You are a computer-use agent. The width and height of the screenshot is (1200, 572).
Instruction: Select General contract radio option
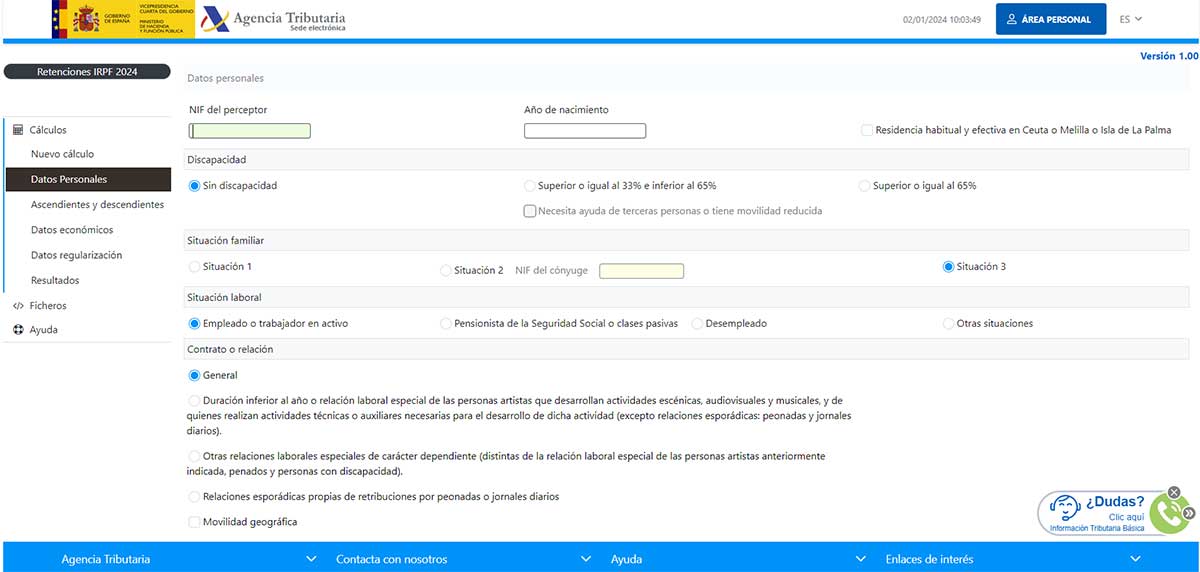[x=195, y=376]
